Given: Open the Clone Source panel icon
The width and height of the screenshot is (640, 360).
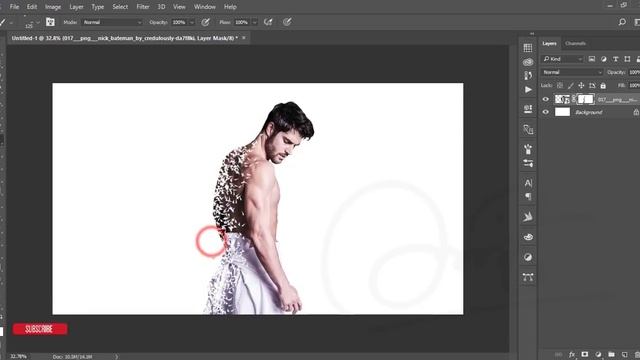Looking at the screenshot, I should point(528,129).
